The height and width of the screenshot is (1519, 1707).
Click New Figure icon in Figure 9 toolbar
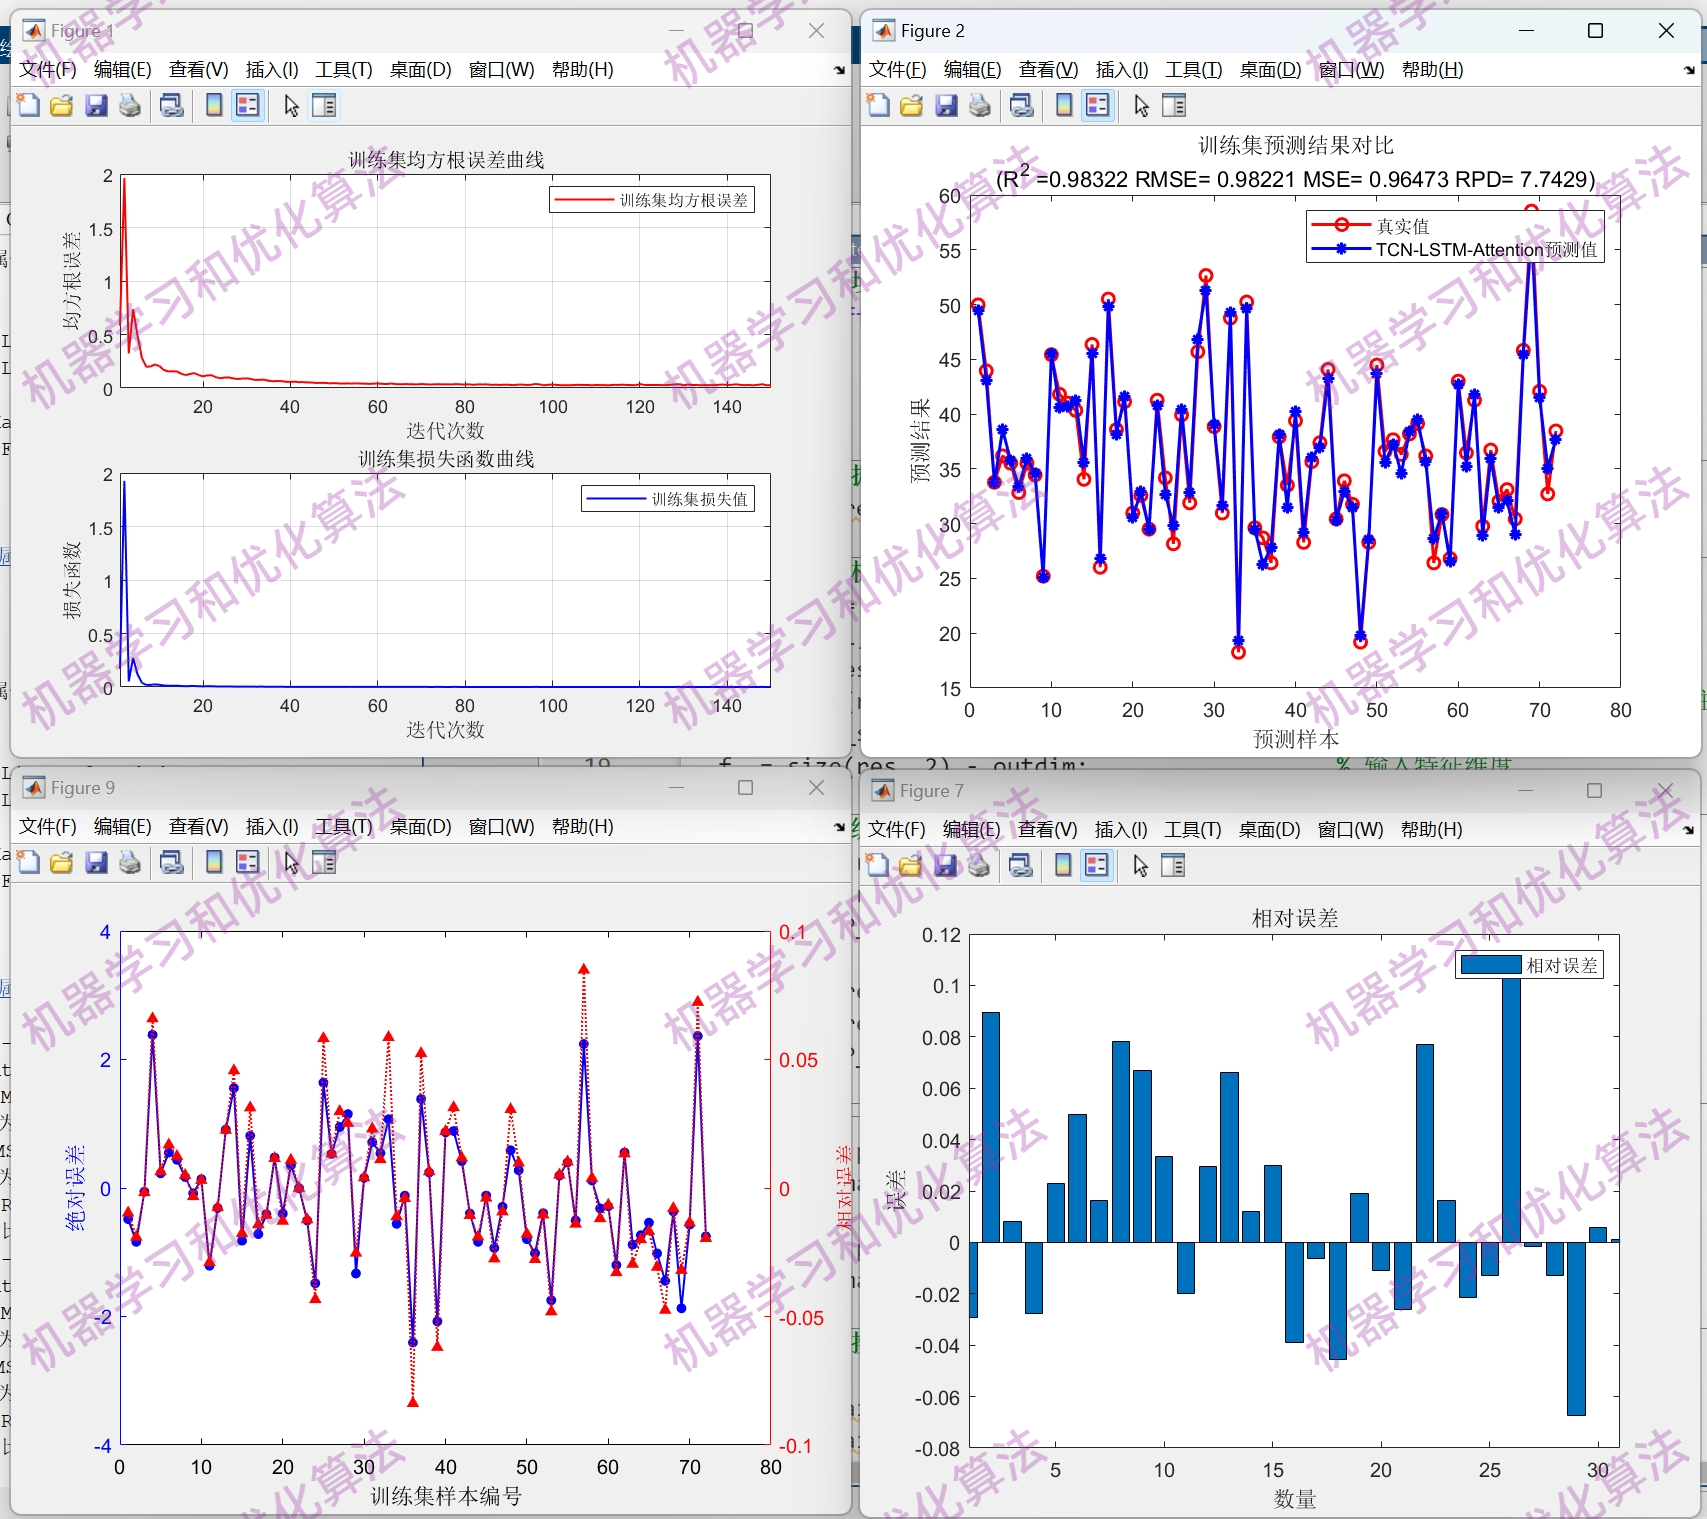coord(29,862)
